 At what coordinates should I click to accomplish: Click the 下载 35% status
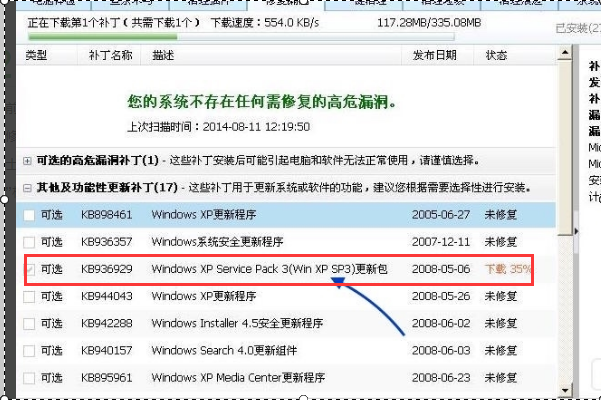pyautogui.click(x=508, y=269)
